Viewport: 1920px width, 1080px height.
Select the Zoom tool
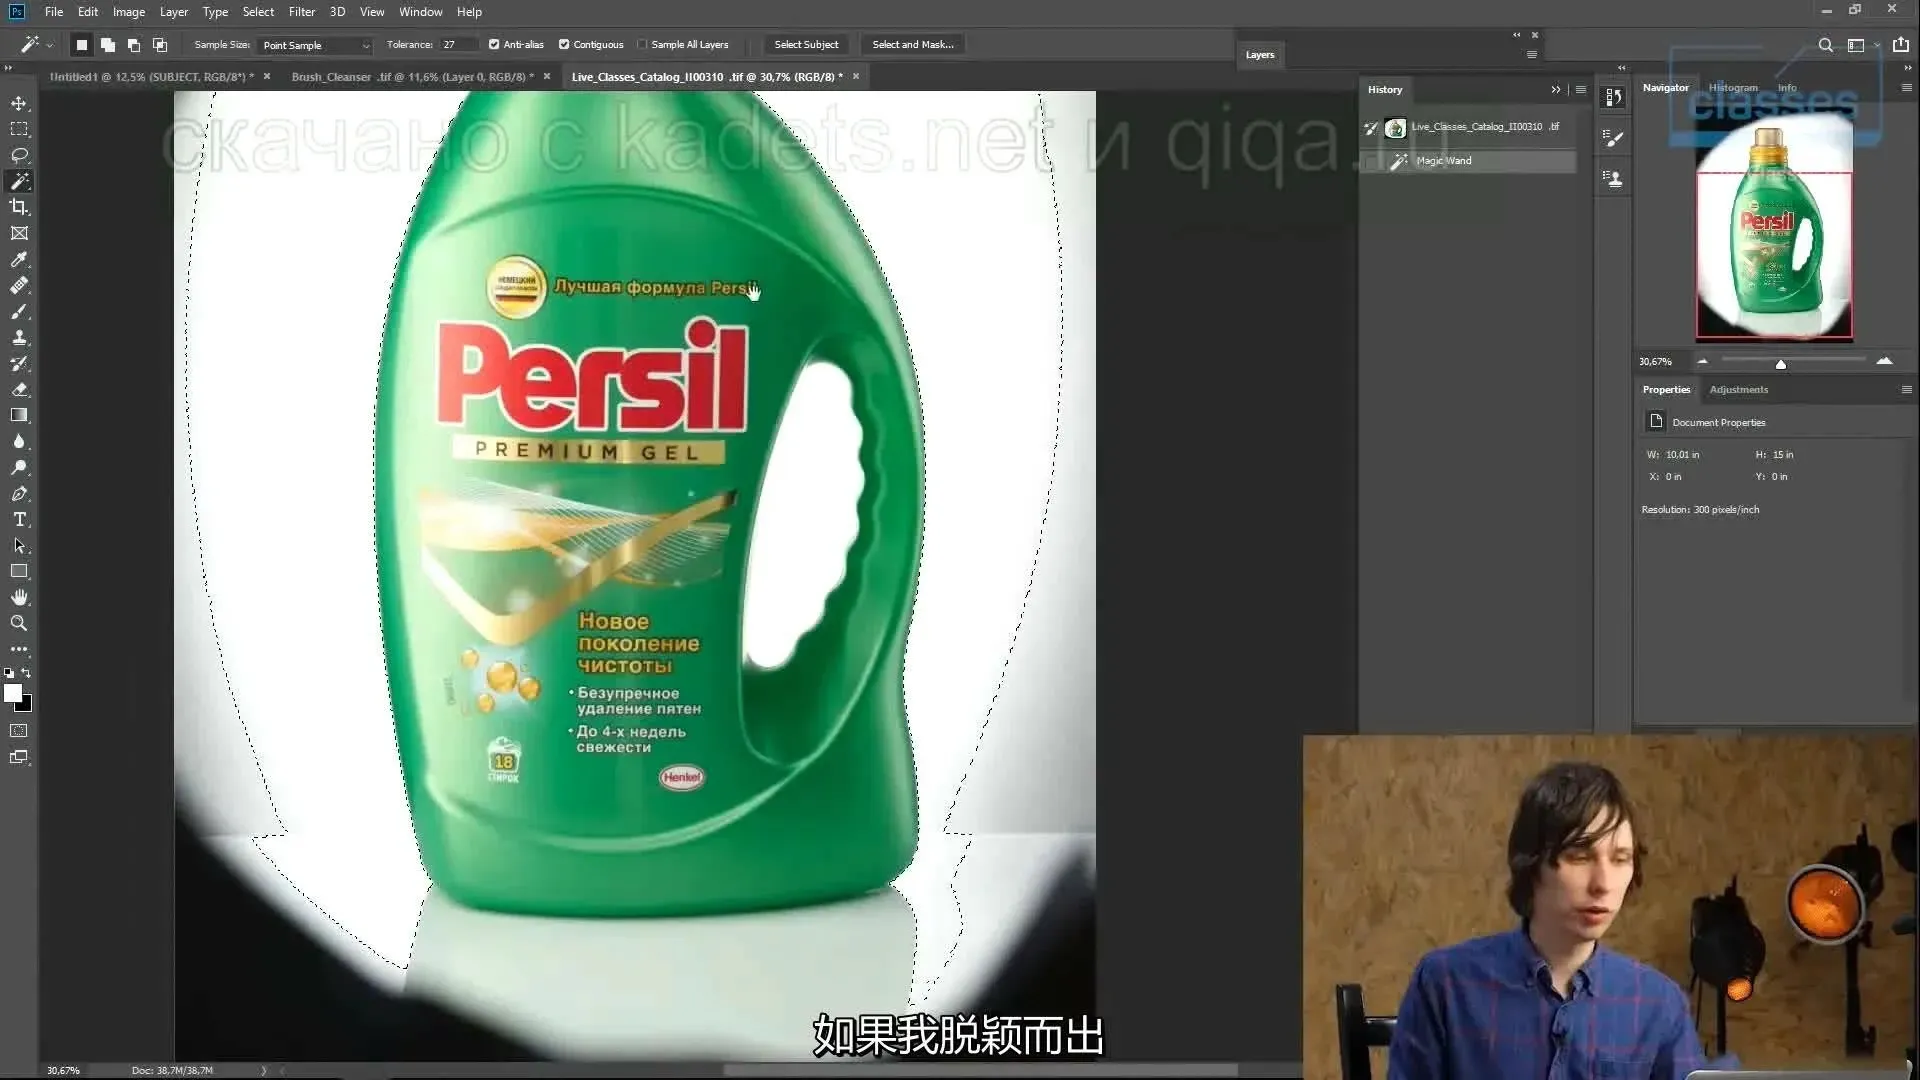(x=19, y=623)
